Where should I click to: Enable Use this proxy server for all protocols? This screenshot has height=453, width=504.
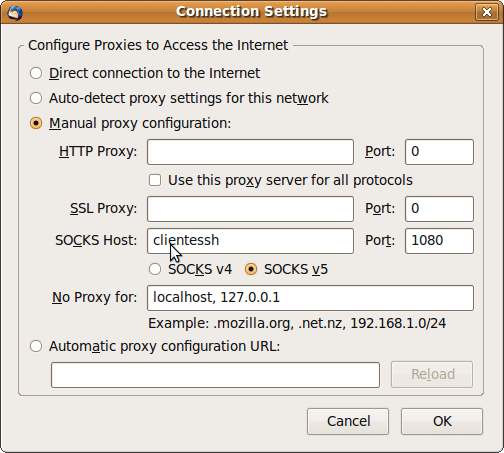click(x=155, y=180)
